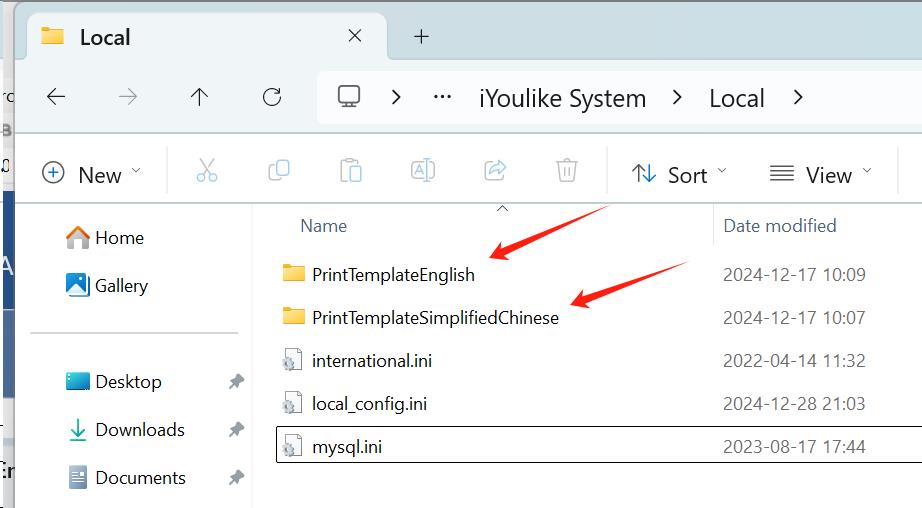
Task: Refresh the current folder view
Action: pyautogui.click(x=271, y=97)
